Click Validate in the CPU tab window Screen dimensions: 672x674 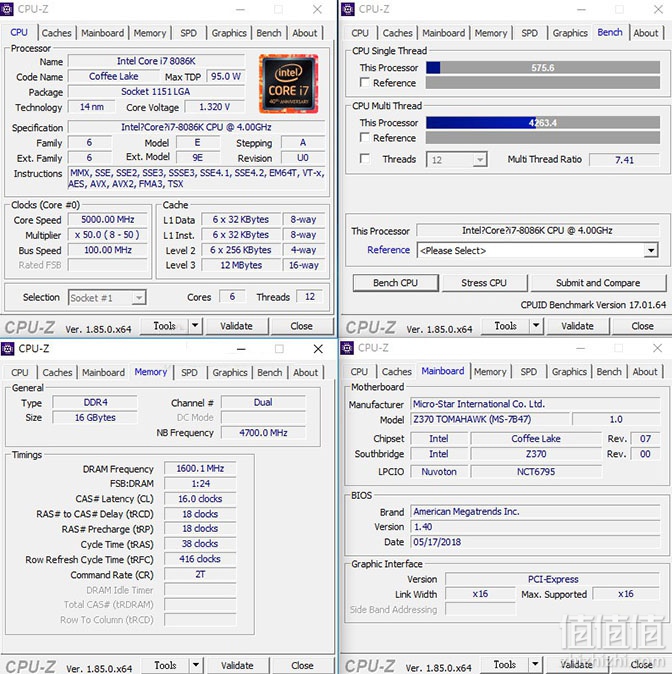pos(236,326)
